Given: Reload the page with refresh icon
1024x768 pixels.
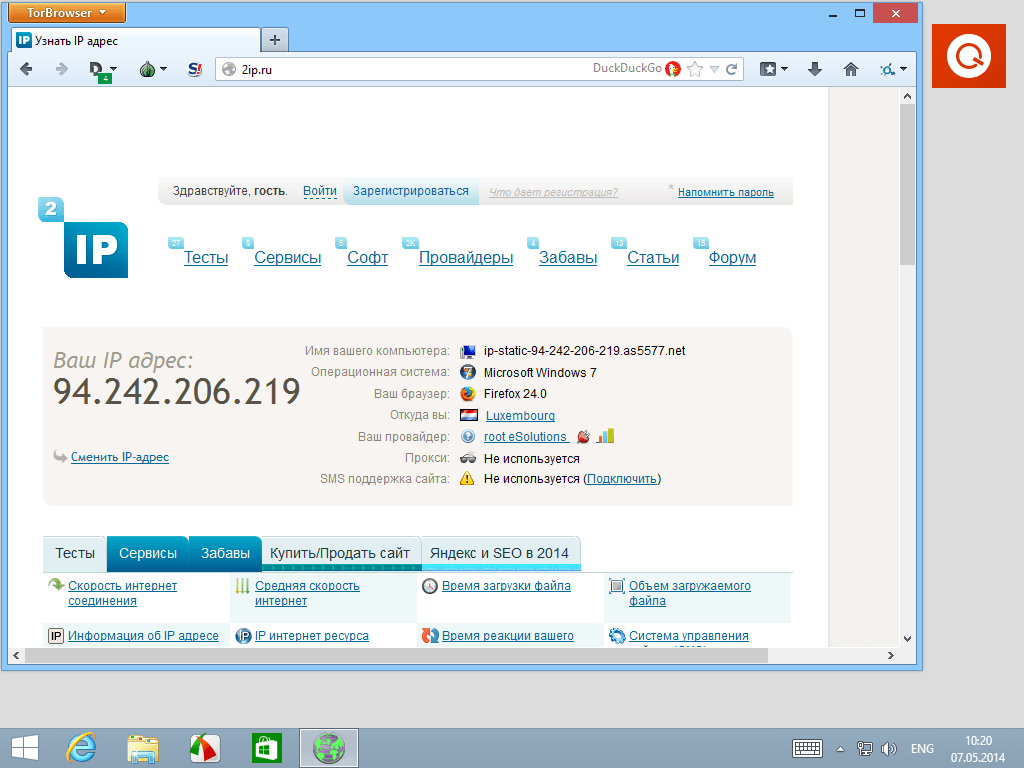Looking at the screenshot, I should coord(731,69).
